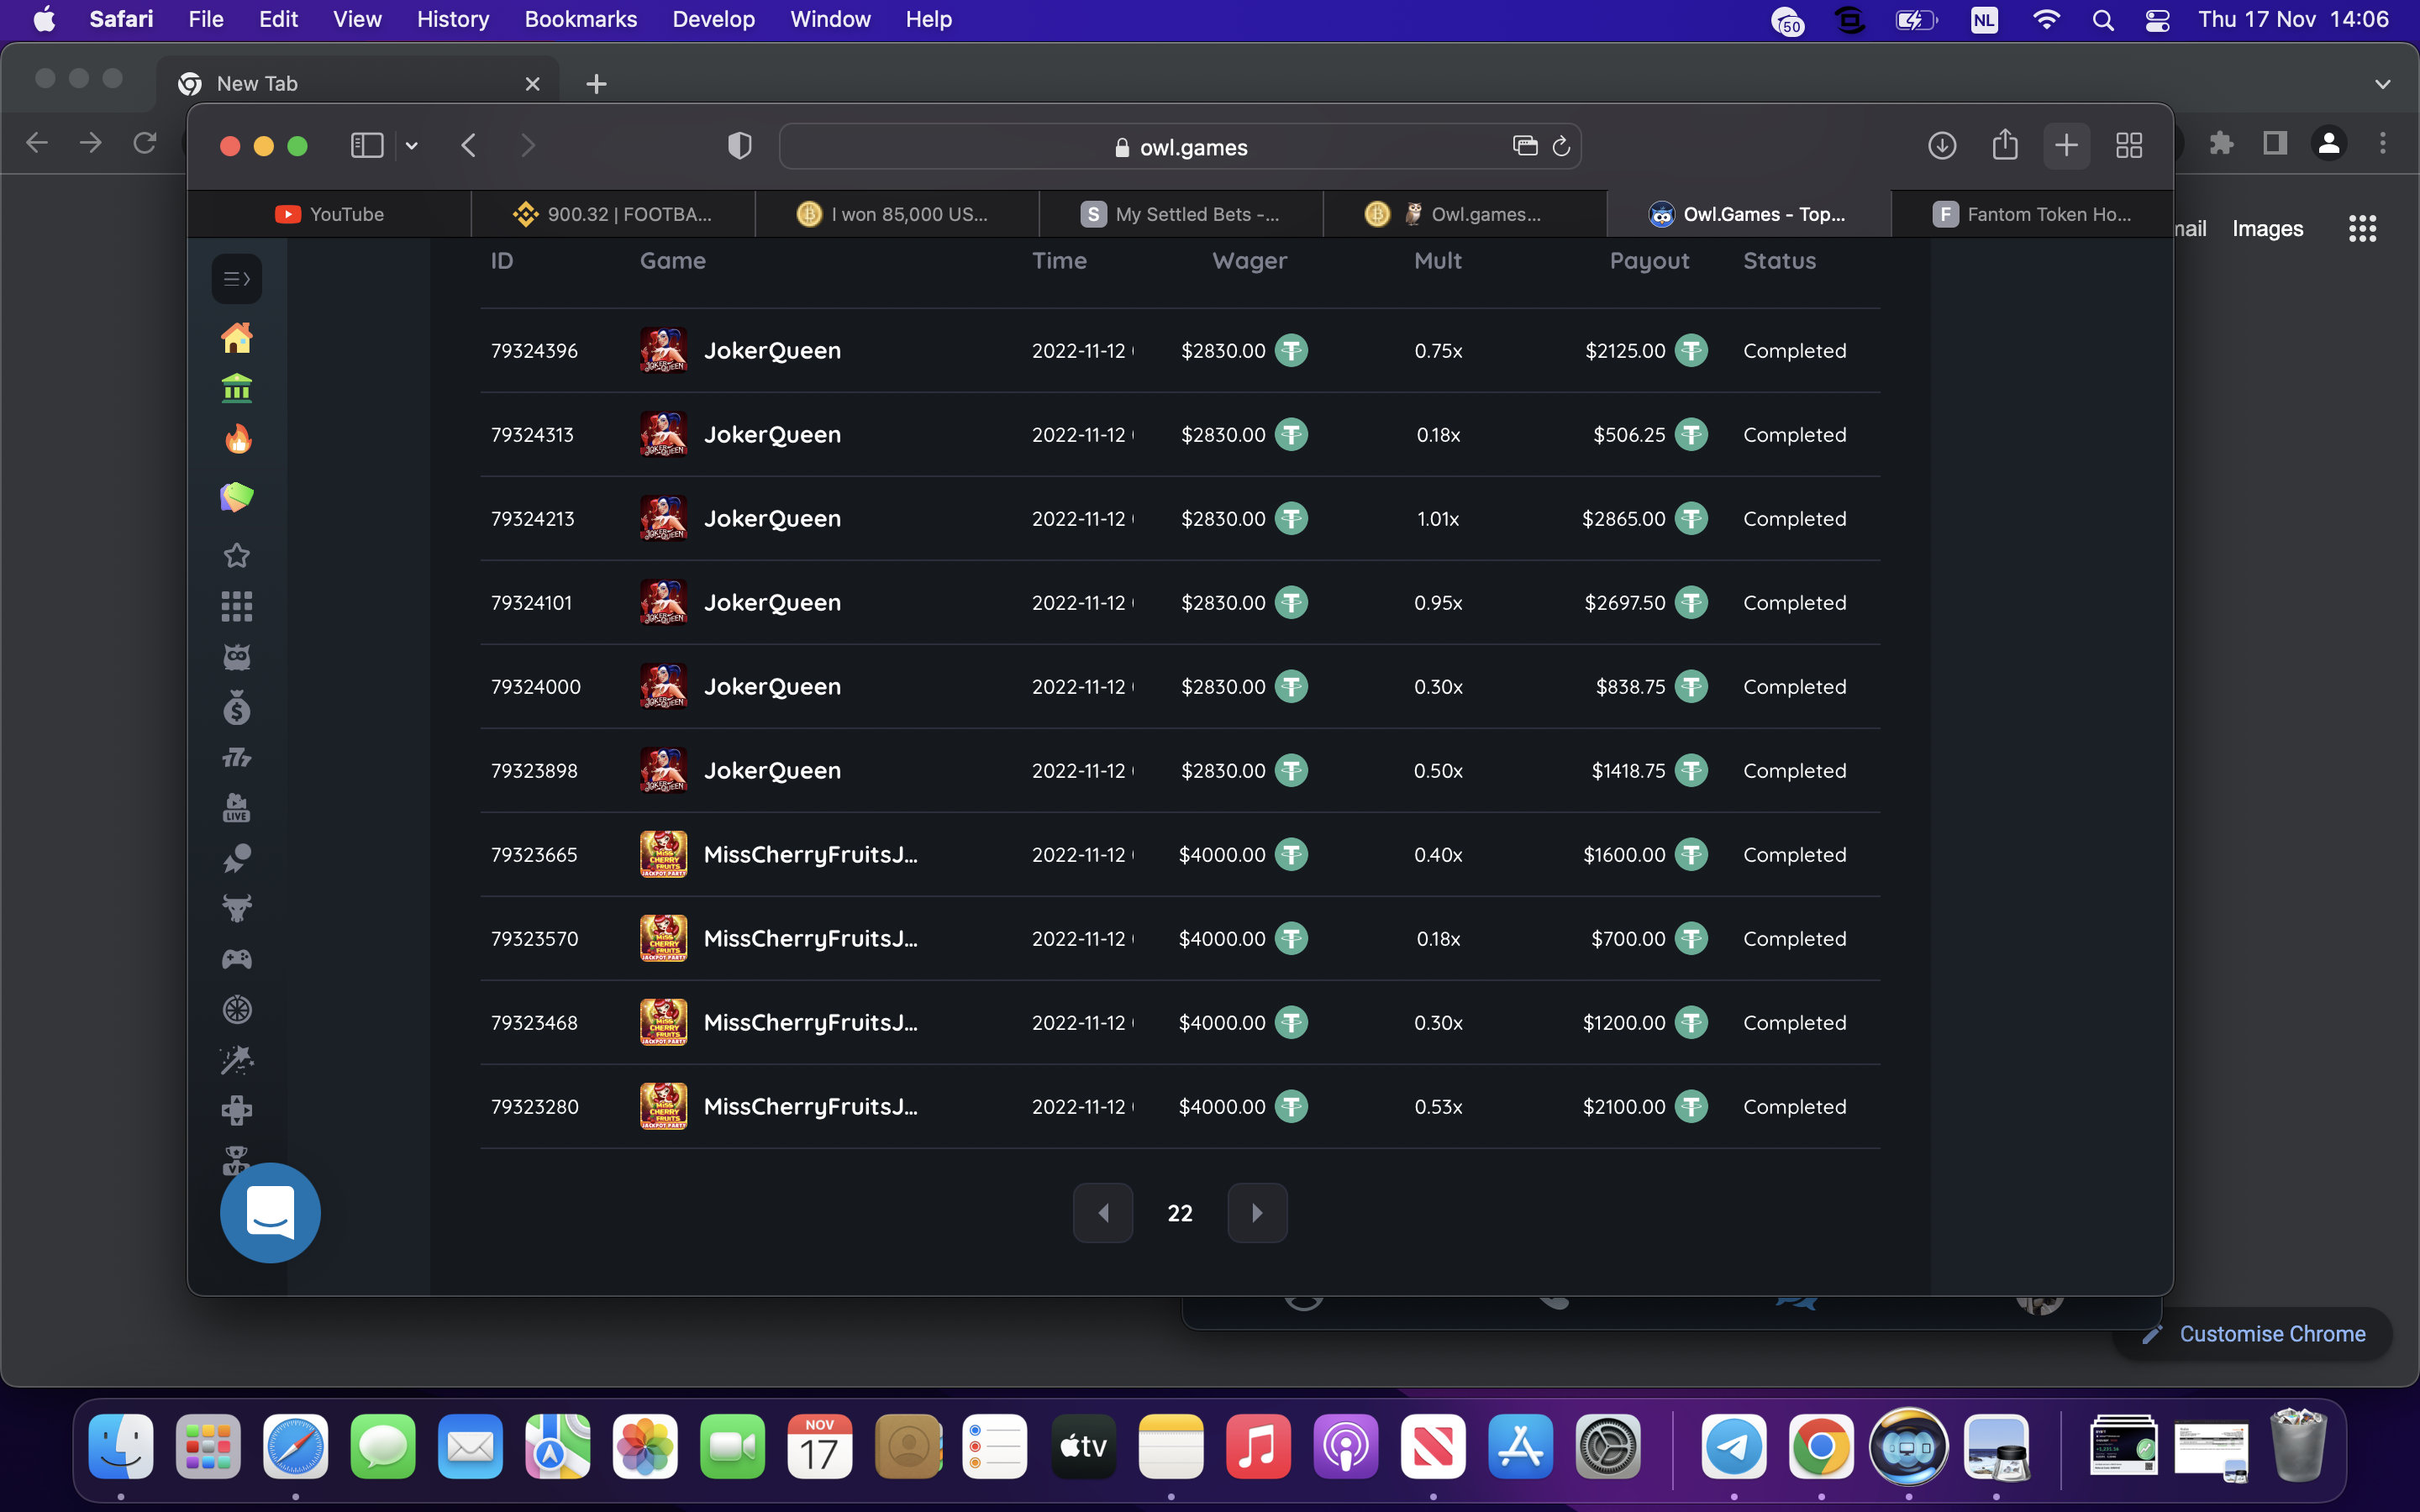Reload the owl.games page in Safari
The width and height of the screenshot is (2420, 1512).
pos(1561,147)
